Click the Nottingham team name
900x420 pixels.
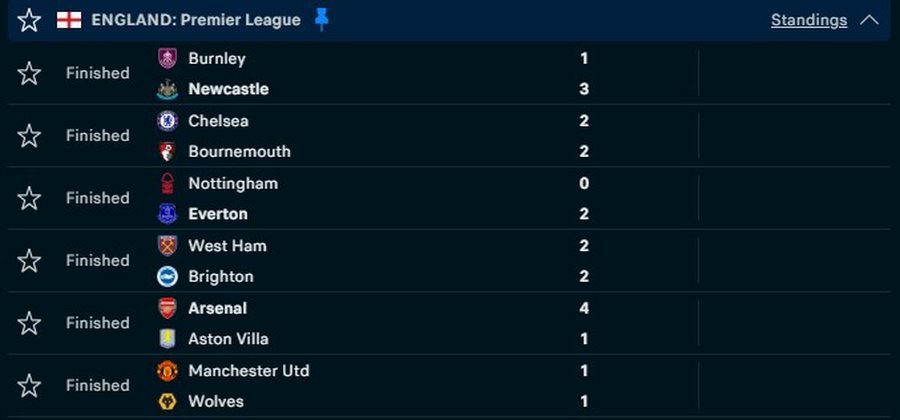(x=233, y=184)
